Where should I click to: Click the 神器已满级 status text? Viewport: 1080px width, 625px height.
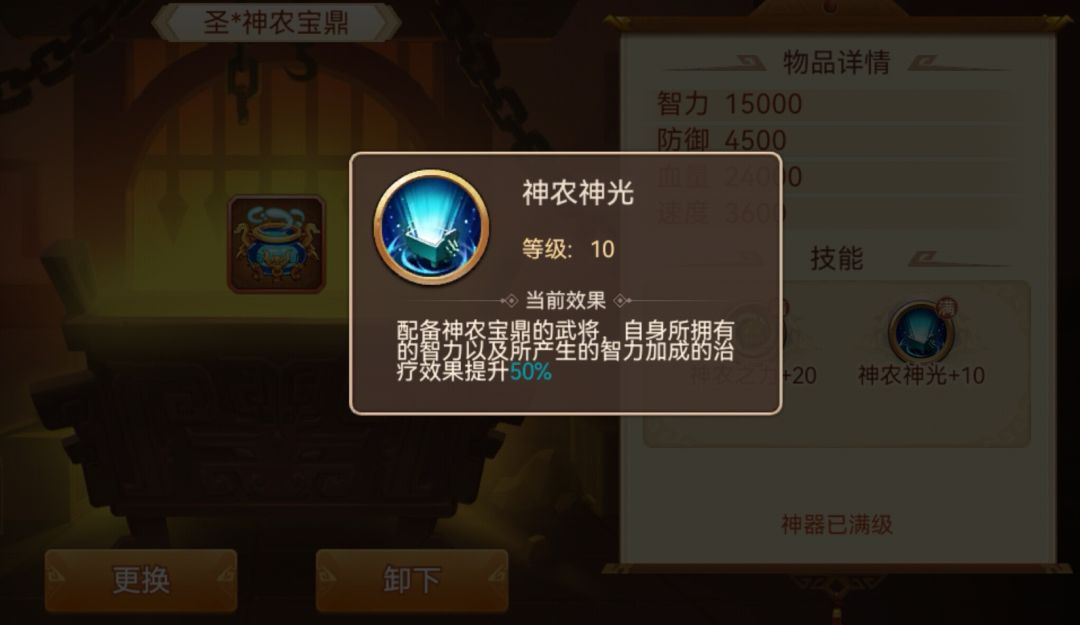pos(837,525)
